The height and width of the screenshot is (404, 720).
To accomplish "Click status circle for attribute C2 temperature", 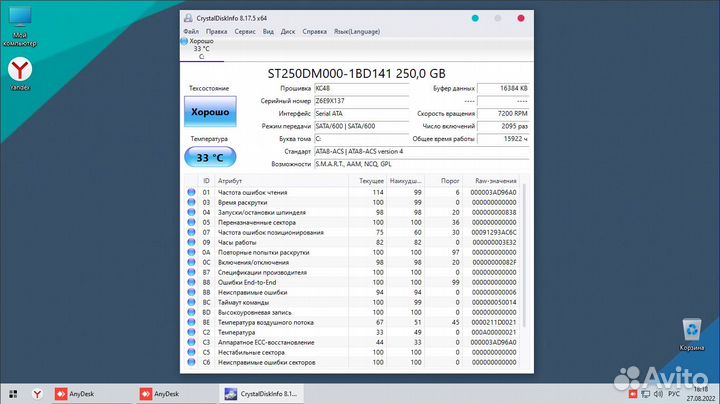I will click(x=192, y=332).
